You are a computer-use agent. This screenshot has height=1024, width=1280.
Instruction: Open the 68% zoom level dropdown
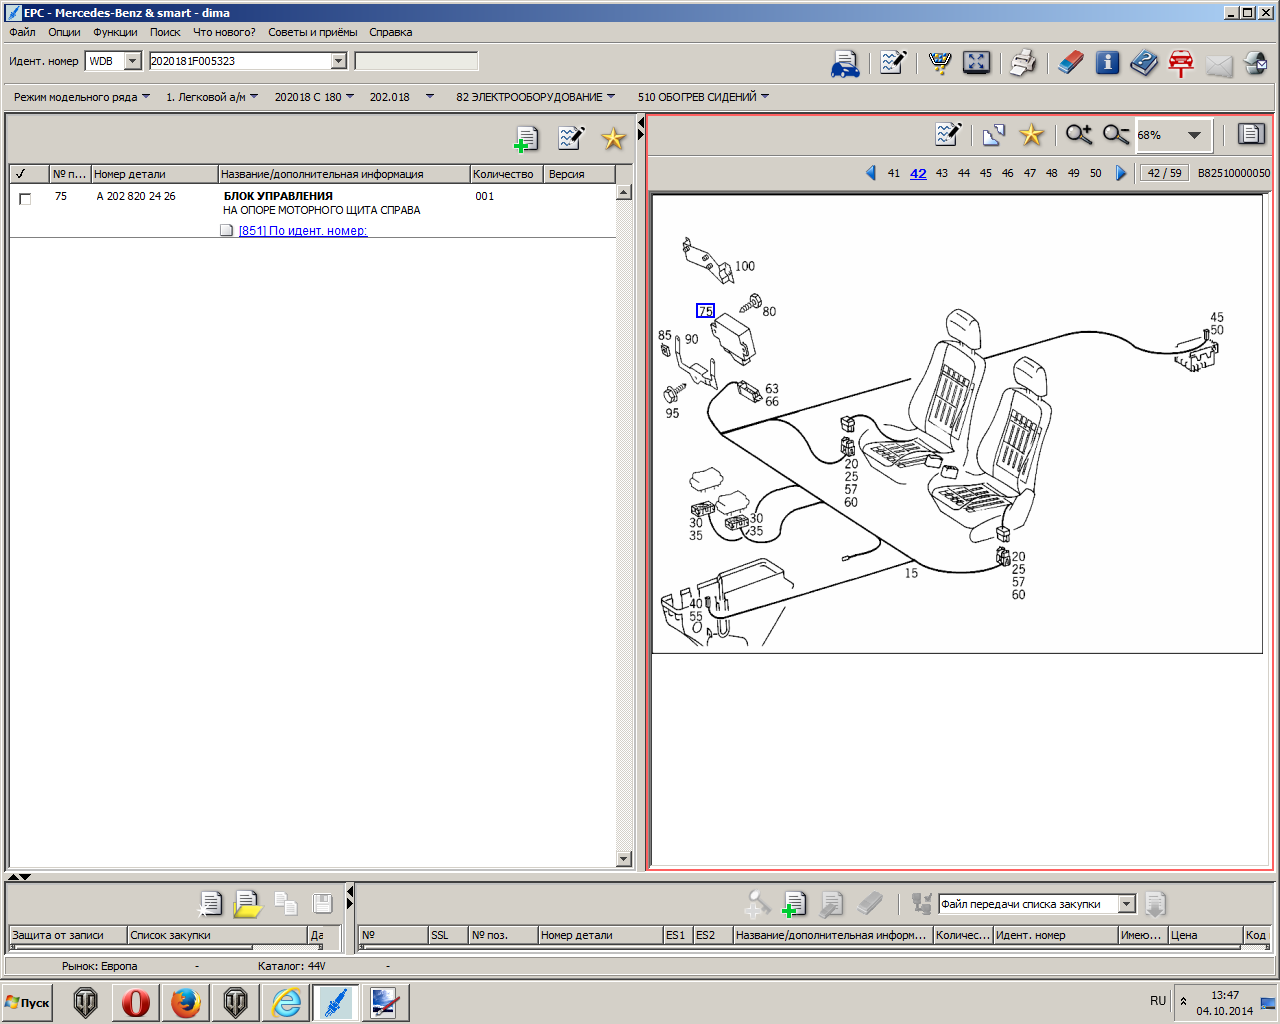pyautogui.click(x=1194, y=135)
